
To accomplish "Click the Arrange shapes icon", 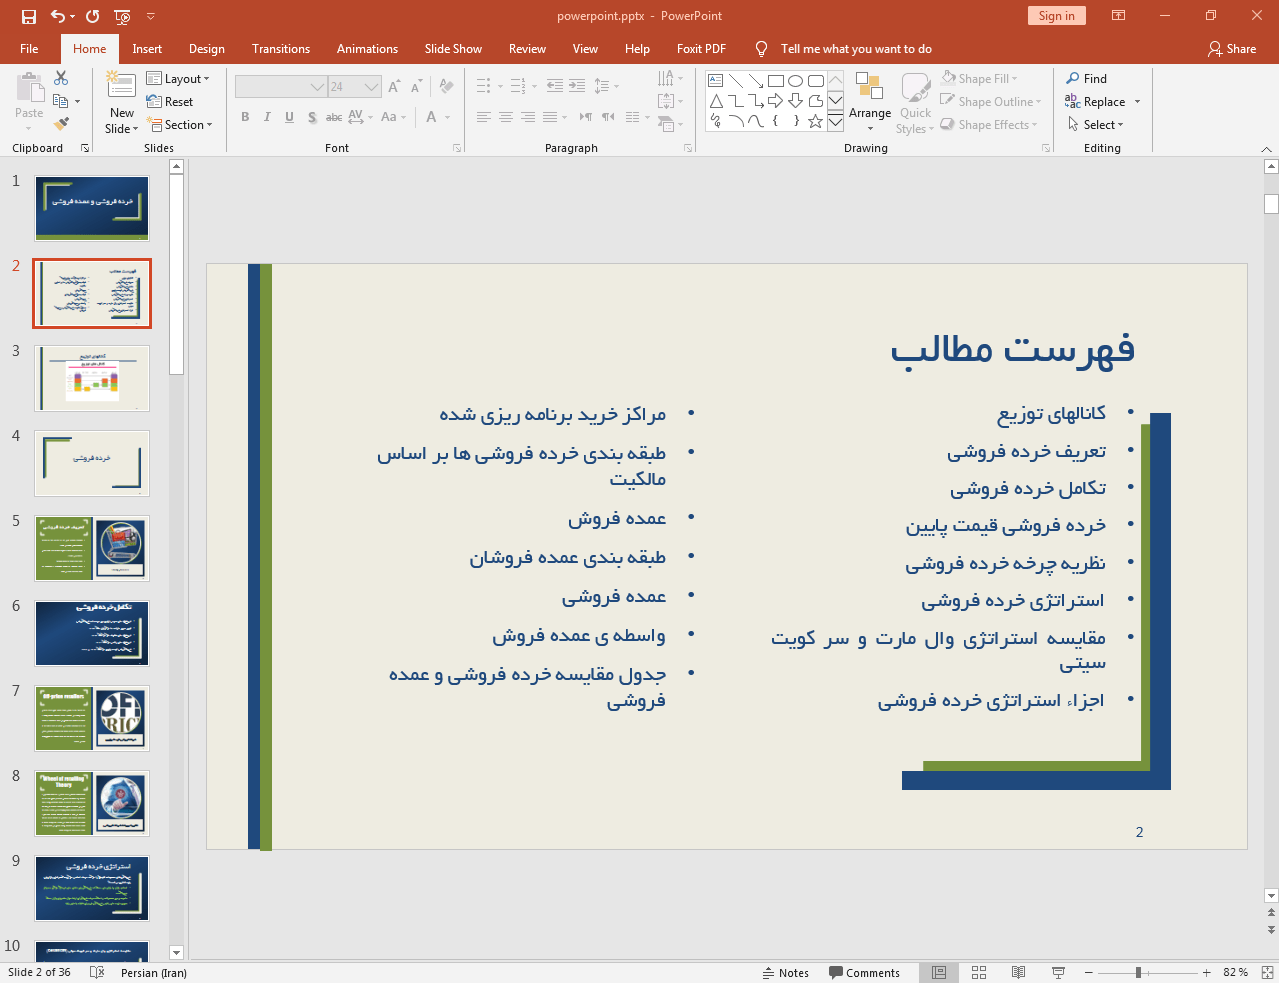I will pyautogui.click(x=869, y=87).
